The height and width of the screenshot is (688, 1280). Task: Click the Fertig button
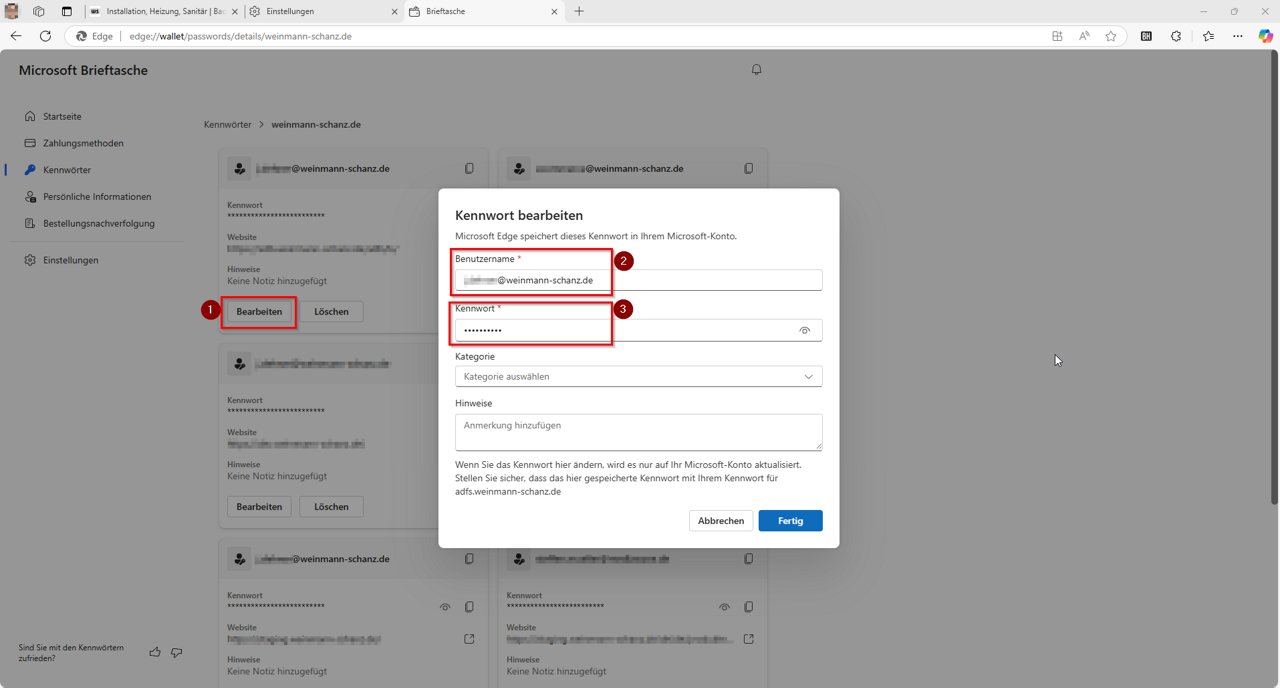point(790,521)
